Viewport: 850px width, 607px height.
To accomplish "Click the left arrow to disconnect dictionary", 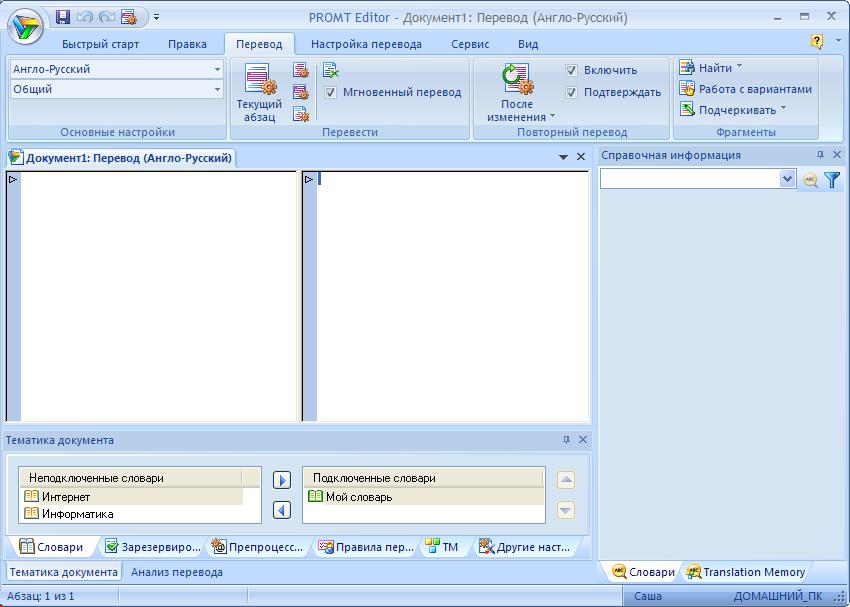I will (x=282, y=510).
